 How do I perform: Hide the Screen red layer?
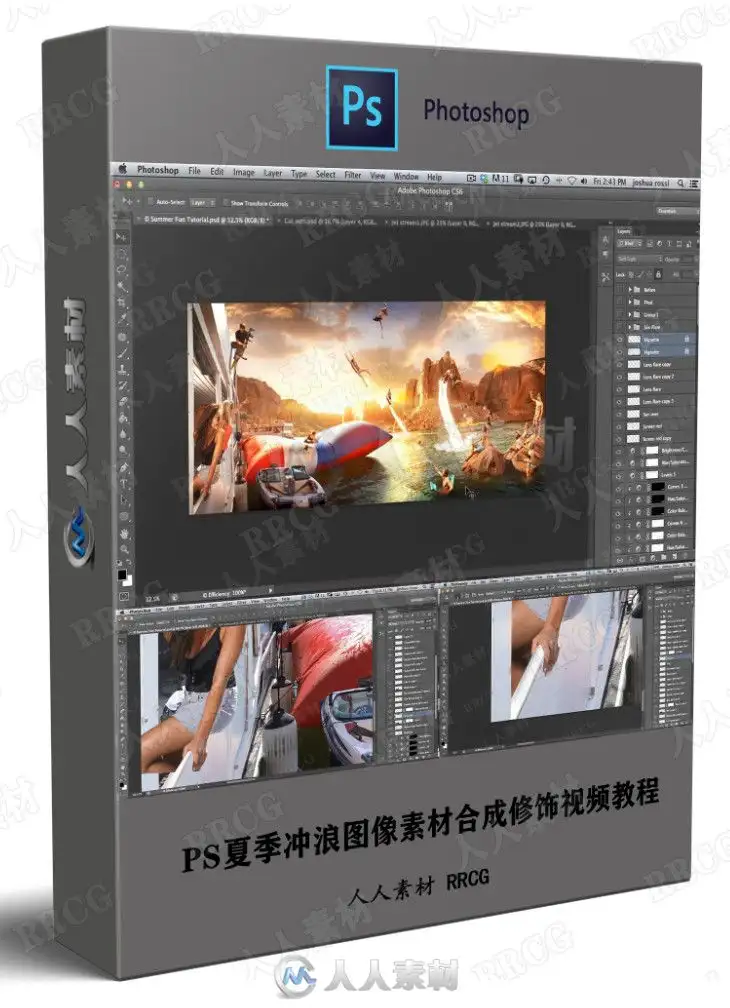619,426
